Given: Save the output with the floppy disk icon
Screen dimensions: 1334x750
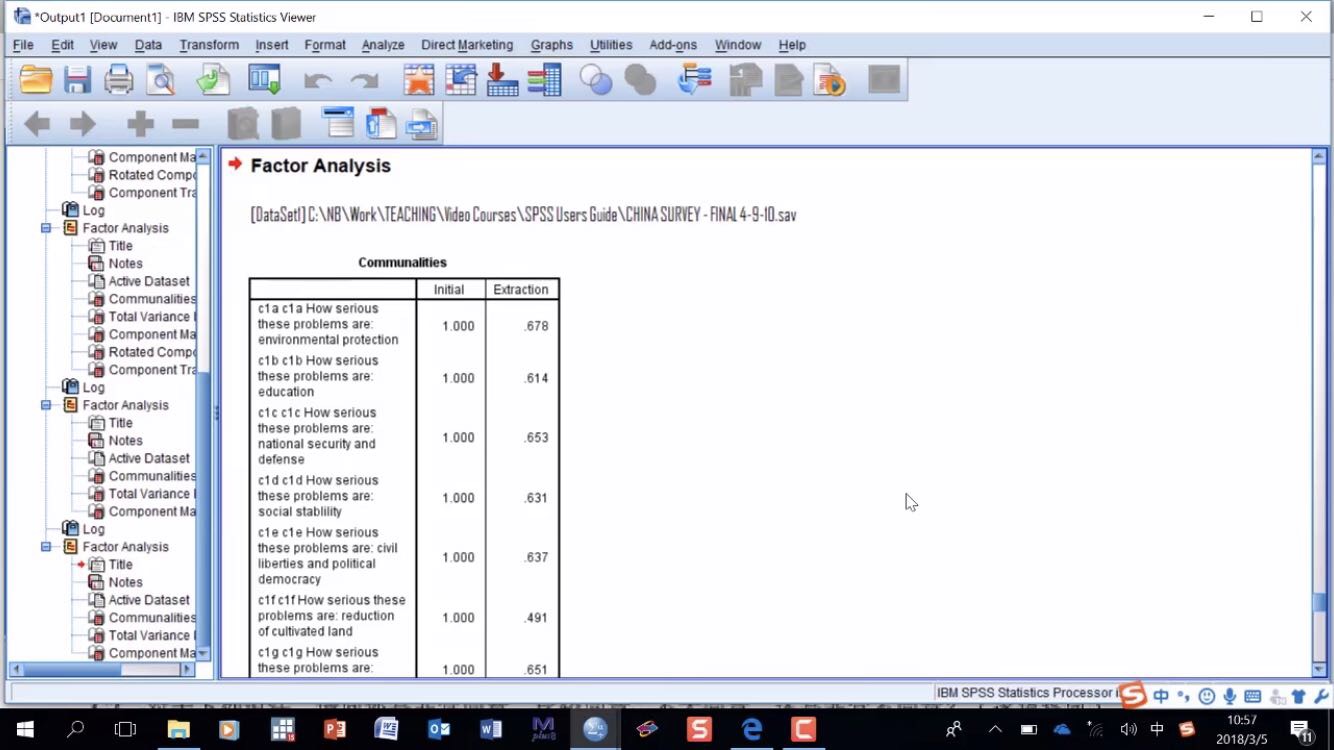Looking at the screenshot, I should [77, 80].
